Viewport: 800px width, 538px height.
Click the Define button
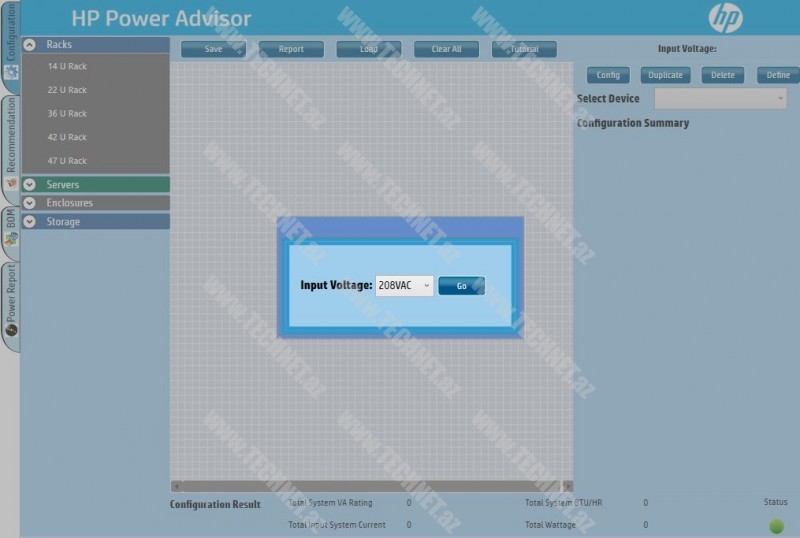point(778,75)
